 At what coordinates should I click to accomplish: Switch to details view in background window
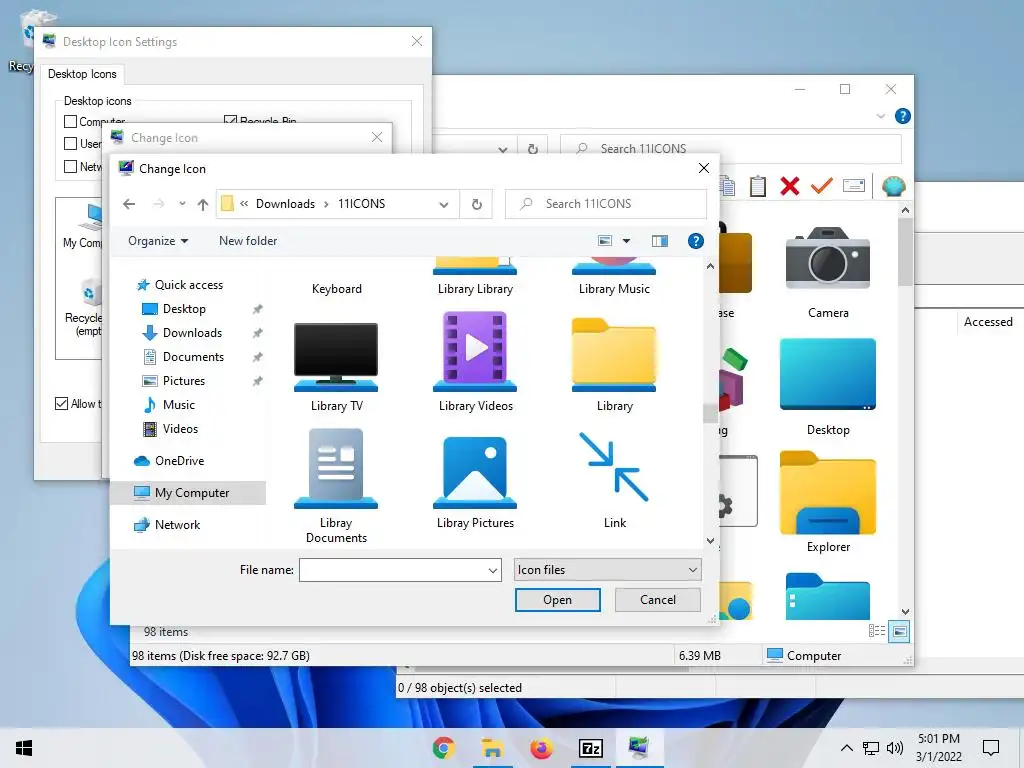pos(877,631)
